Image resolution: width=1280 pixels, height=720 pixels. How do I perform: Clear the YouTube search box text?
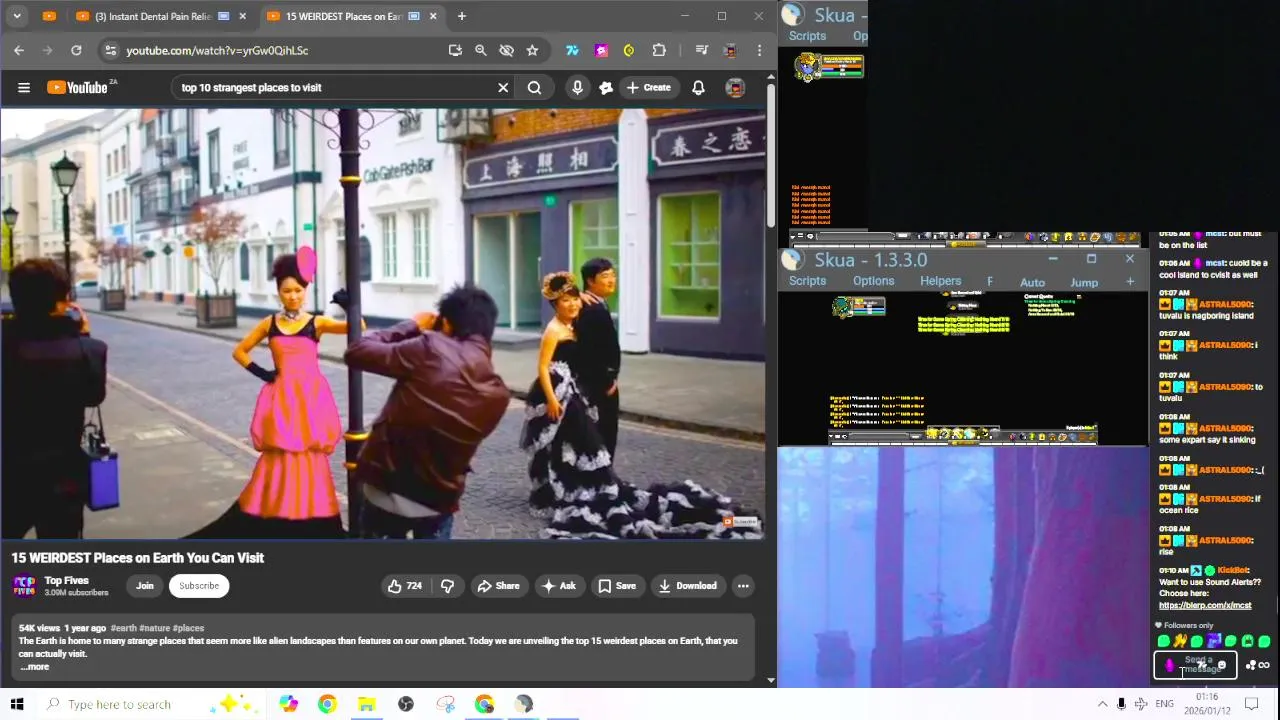[x=503, y=88]
